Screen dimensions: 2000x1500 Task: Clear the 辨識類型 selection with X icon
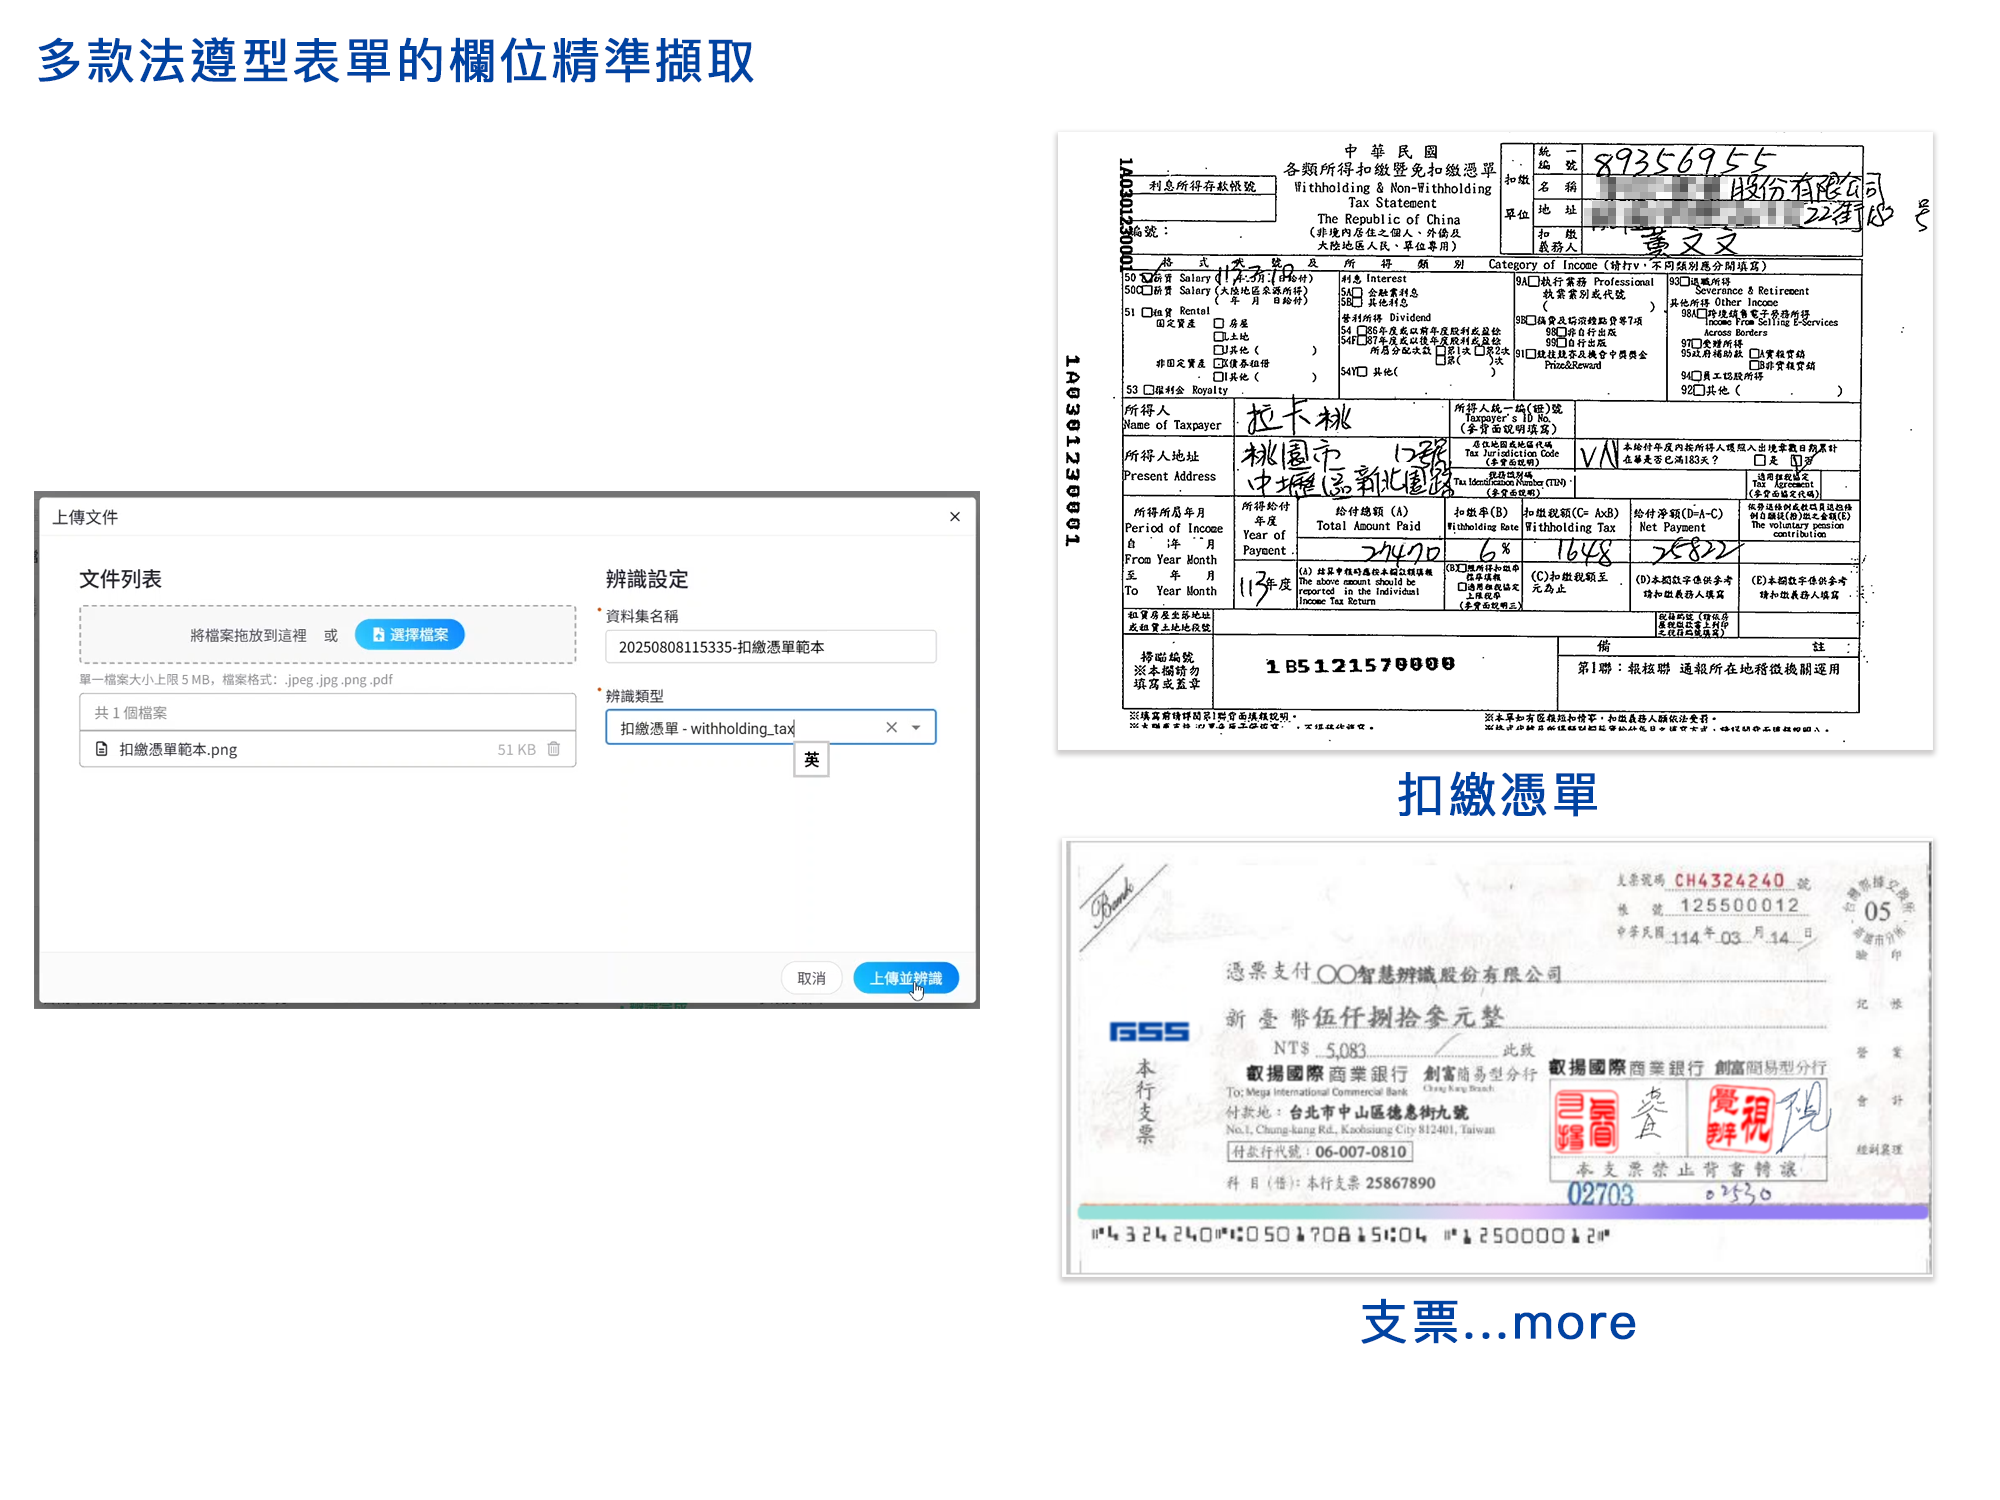[891, 728]
